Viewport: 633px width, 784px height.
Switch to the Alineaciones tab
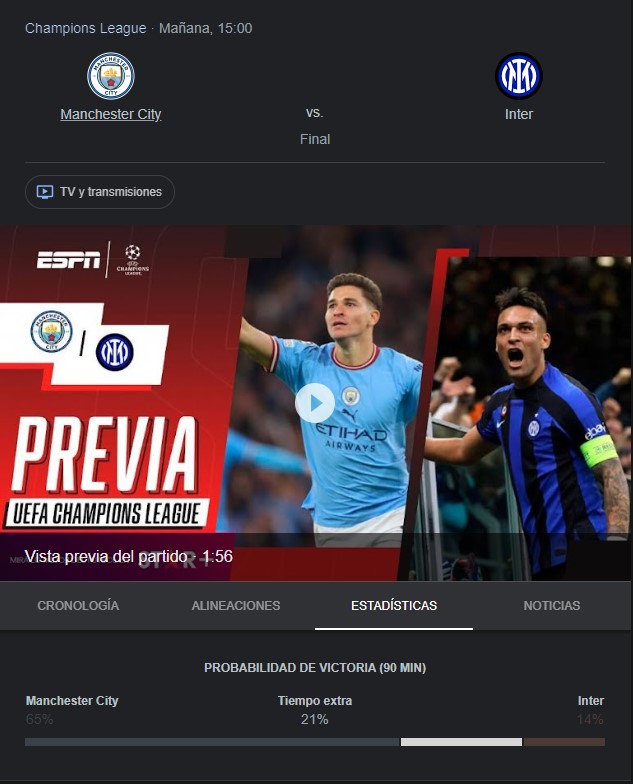[236, 606]
